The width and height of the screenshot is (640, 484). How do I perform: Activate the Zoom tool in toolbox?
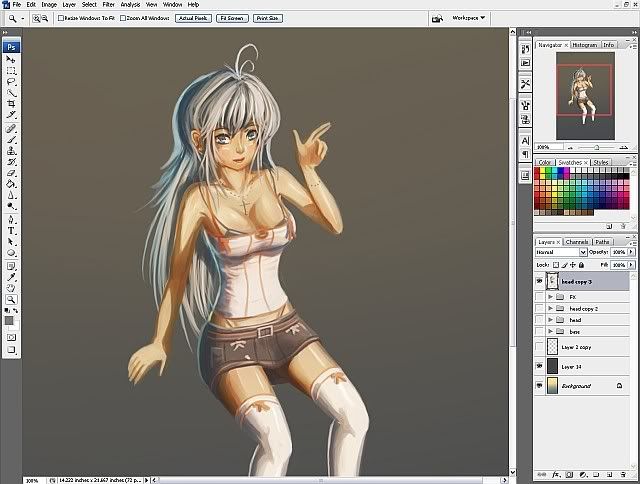[x=11, y=299]
